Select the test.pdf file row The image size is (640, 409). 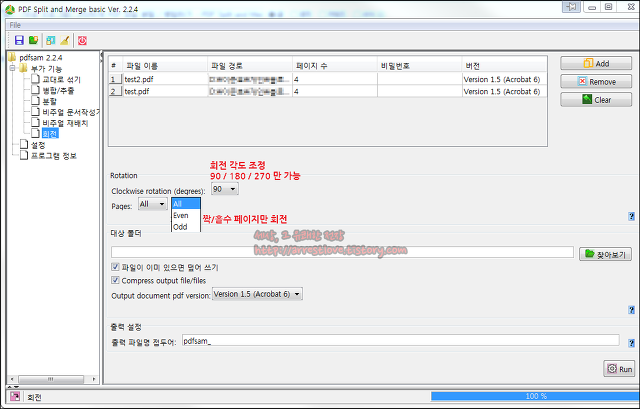tap(328, 91)
